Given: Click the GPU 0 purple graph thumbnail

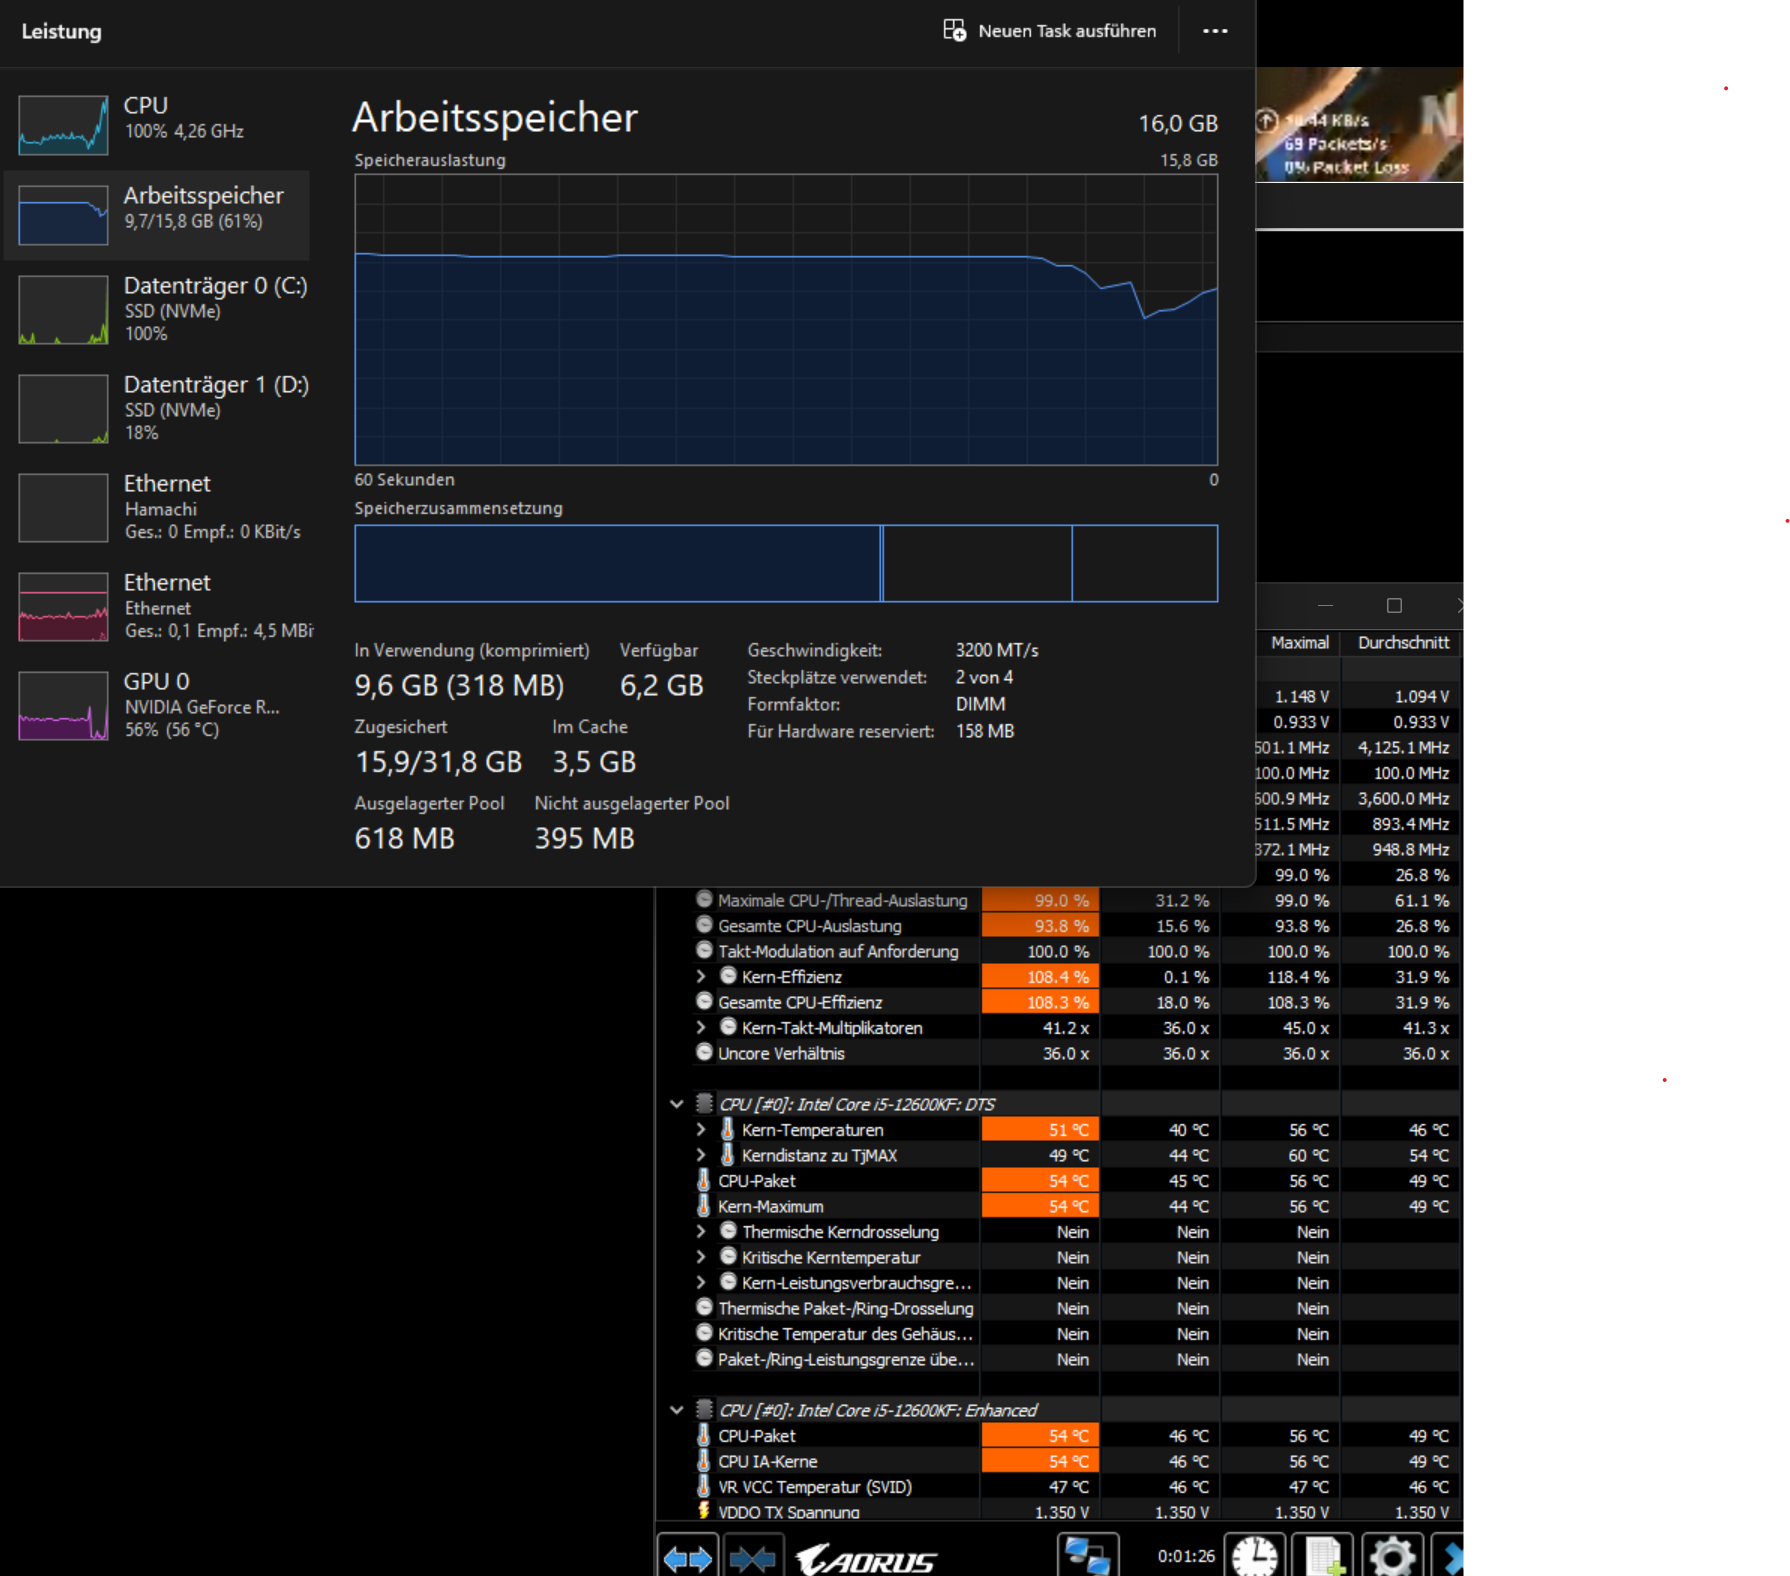Looking at the screenshot, I should [x=63, y=706].
